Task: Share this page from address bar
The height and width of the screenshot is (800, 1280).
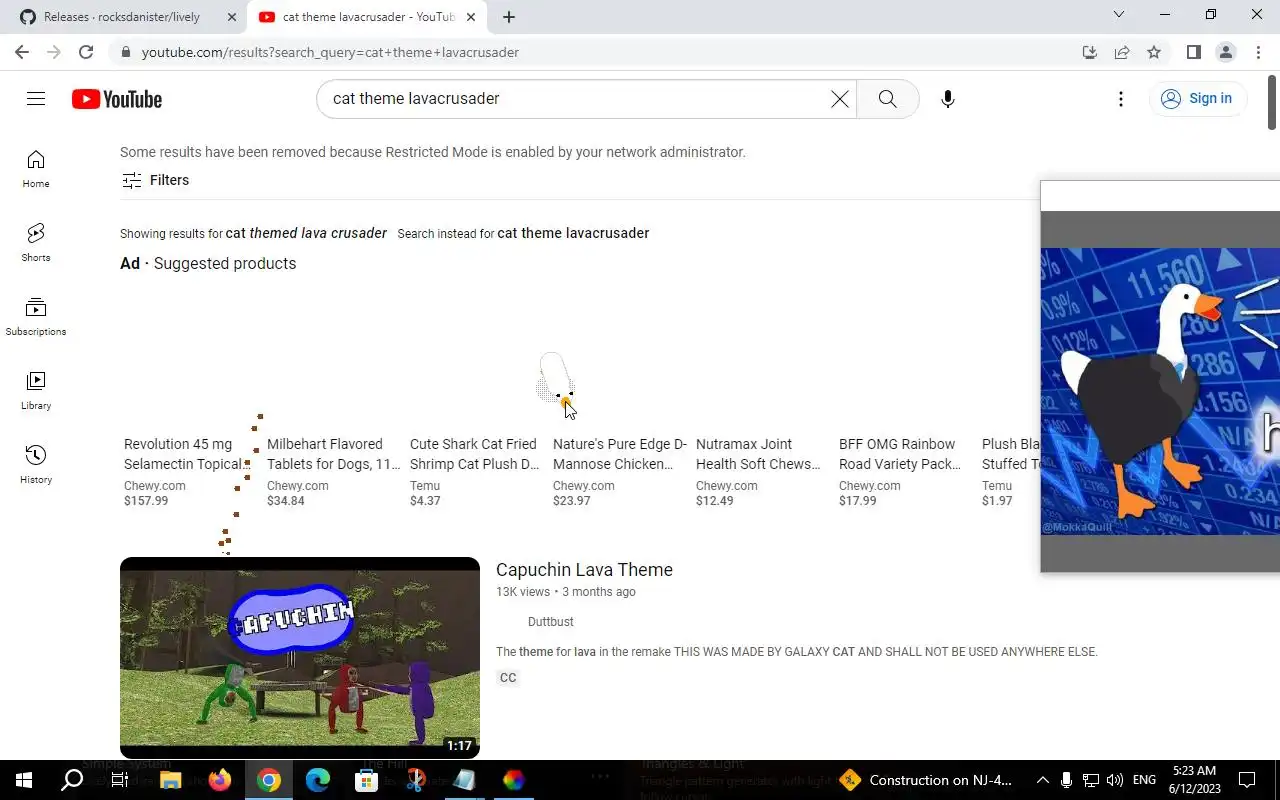Action: point(1122,52)
